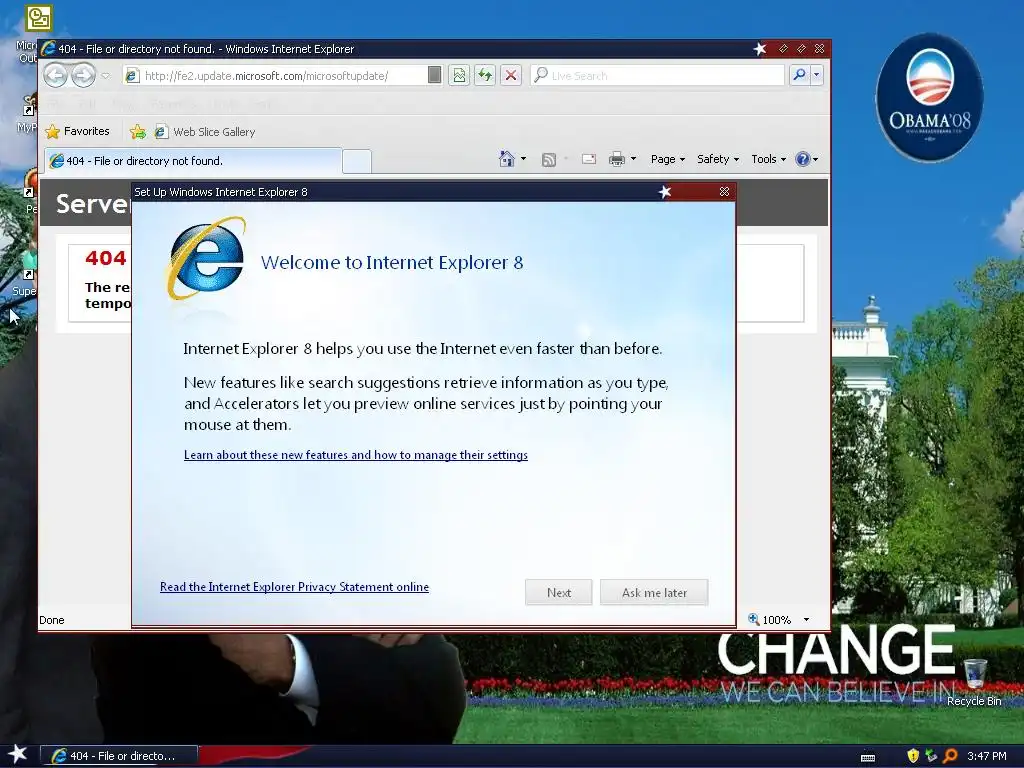Select the Recycle Bin desktop icon
This screenshot has height=768, width=1024.
tap(974, 682)
